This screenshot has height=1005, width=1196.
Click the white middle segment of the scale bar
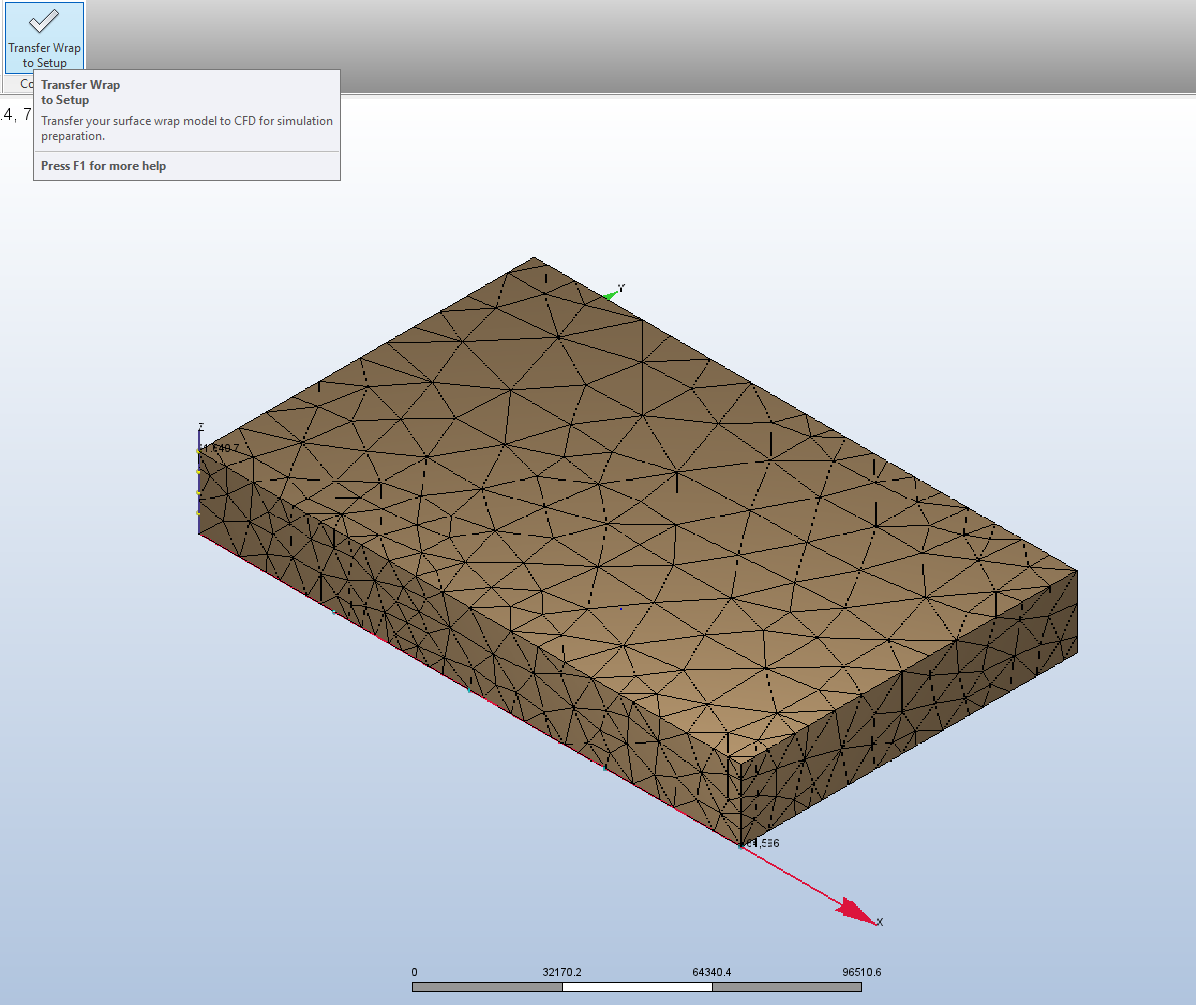(637, 987)
